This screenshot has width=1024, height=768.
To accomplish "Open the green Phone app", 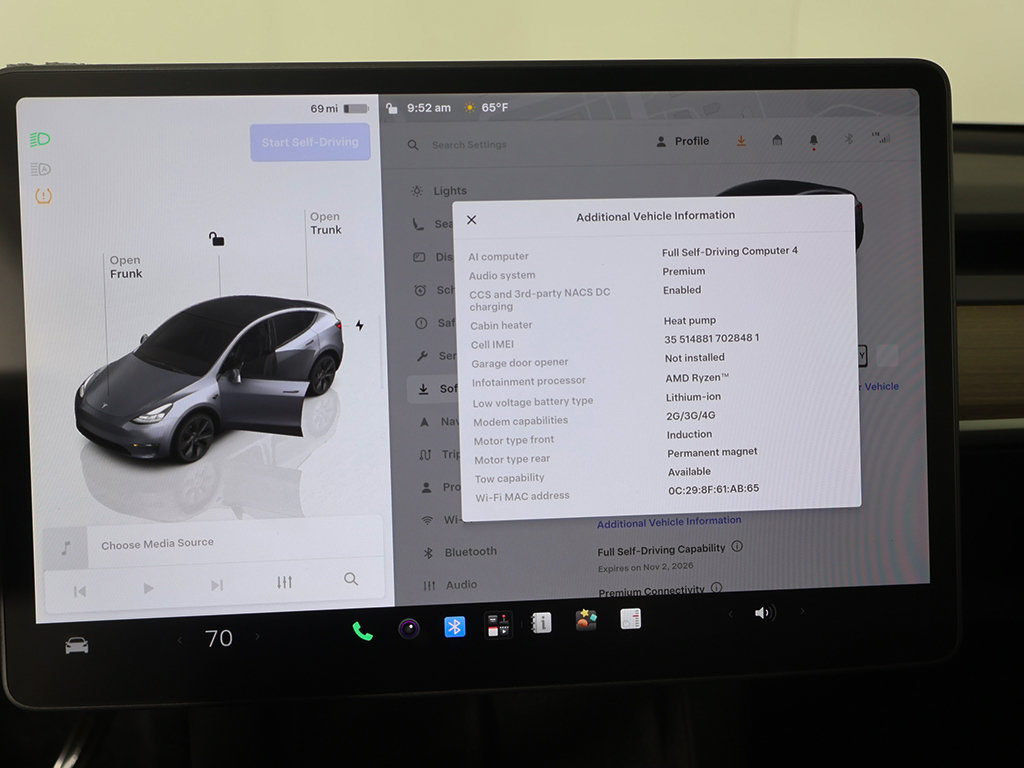I will click(x=362, y=631).
